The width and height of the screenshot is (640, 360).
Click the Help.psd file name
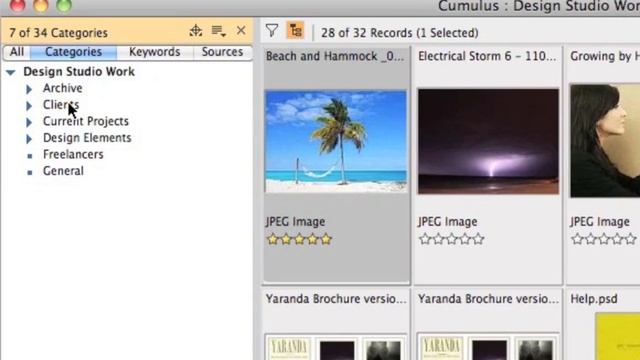coord(594,299)
